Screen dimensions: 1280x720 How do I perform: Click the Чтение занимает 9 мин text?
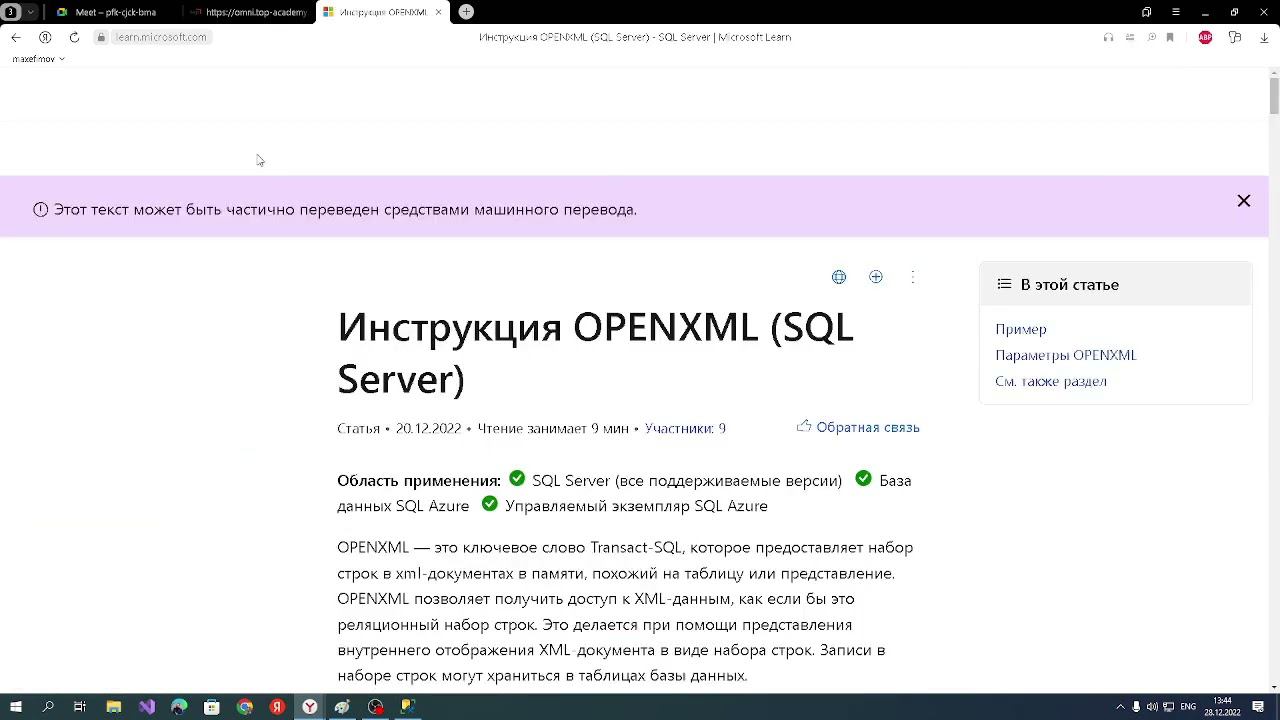pos(553,428)
